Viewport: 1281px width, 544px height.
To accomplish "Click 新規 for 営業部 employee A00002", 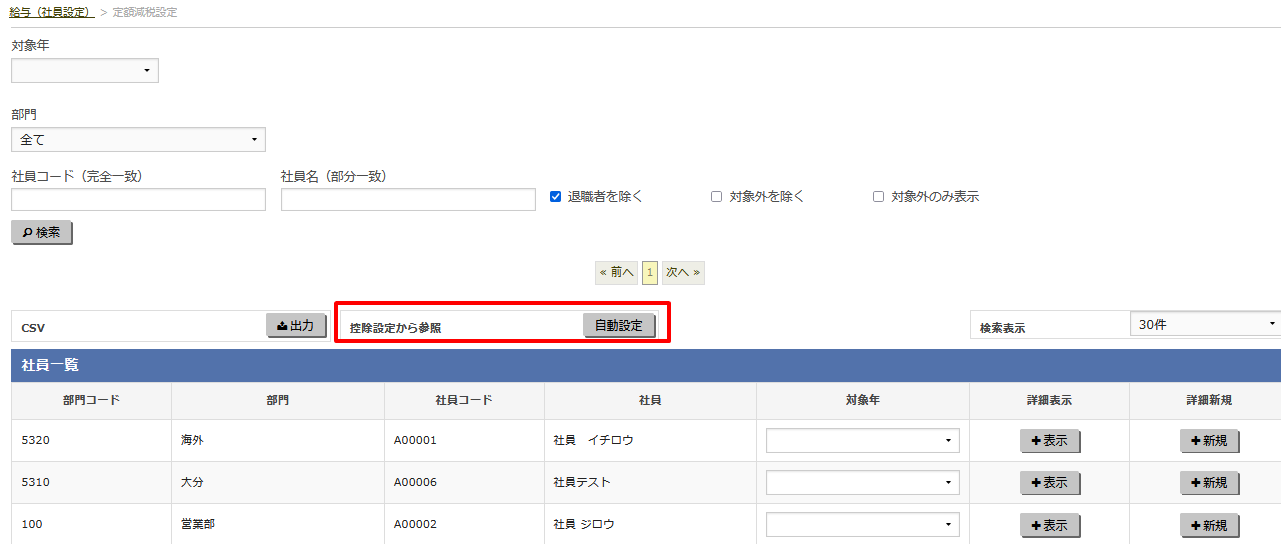I will pyautogui.click(x=1209, y=525).
